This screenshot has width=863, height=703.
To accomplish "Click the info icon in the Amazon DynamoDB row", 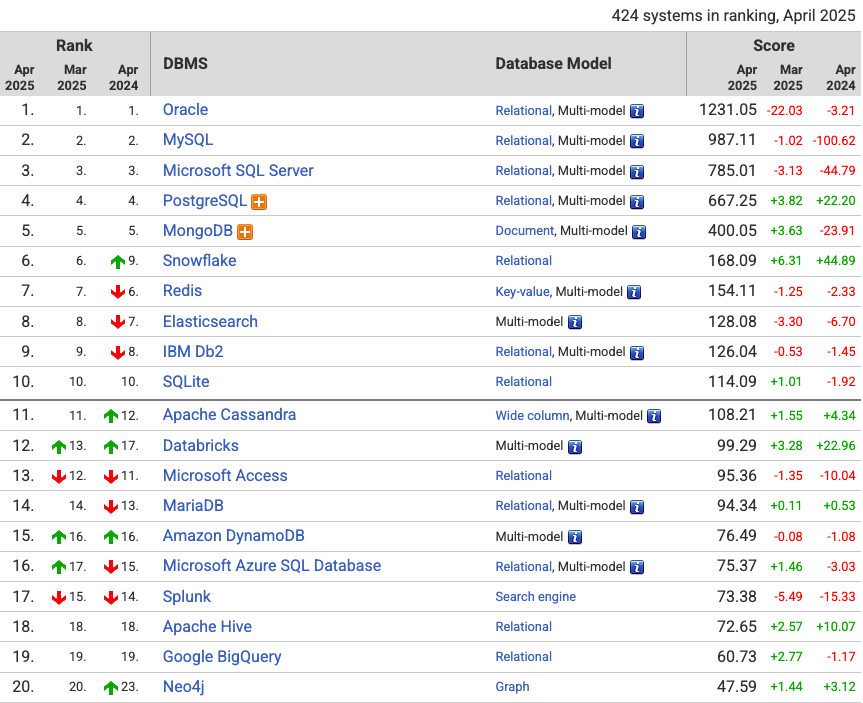I will (575, 537).
